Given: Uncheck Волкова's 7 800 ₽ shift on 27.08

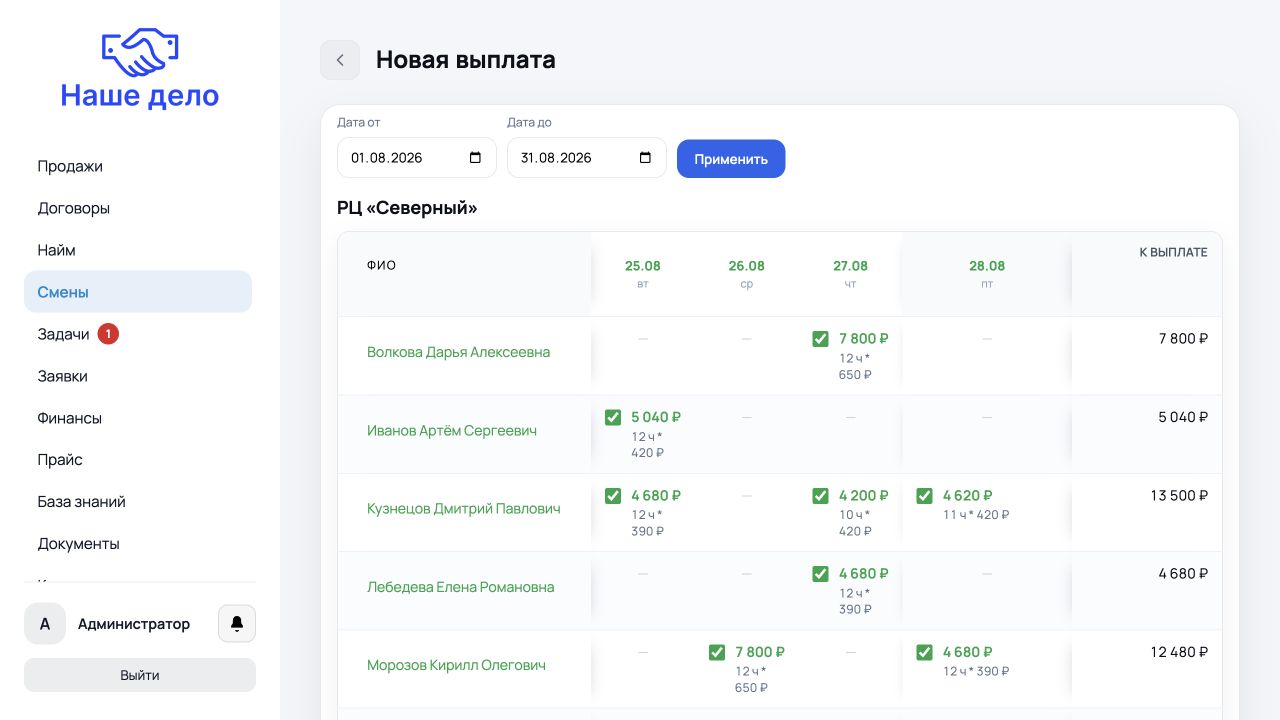Looking at the screenshot, I should pos(821,339).
